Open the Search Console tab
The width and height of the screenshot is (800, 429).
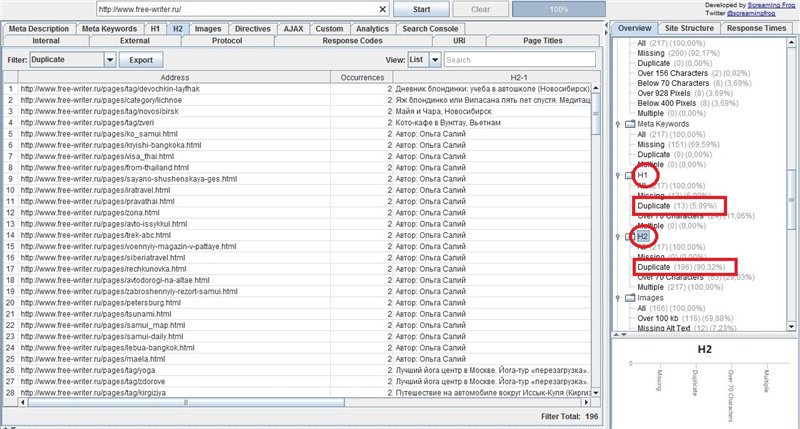point(430,29)
